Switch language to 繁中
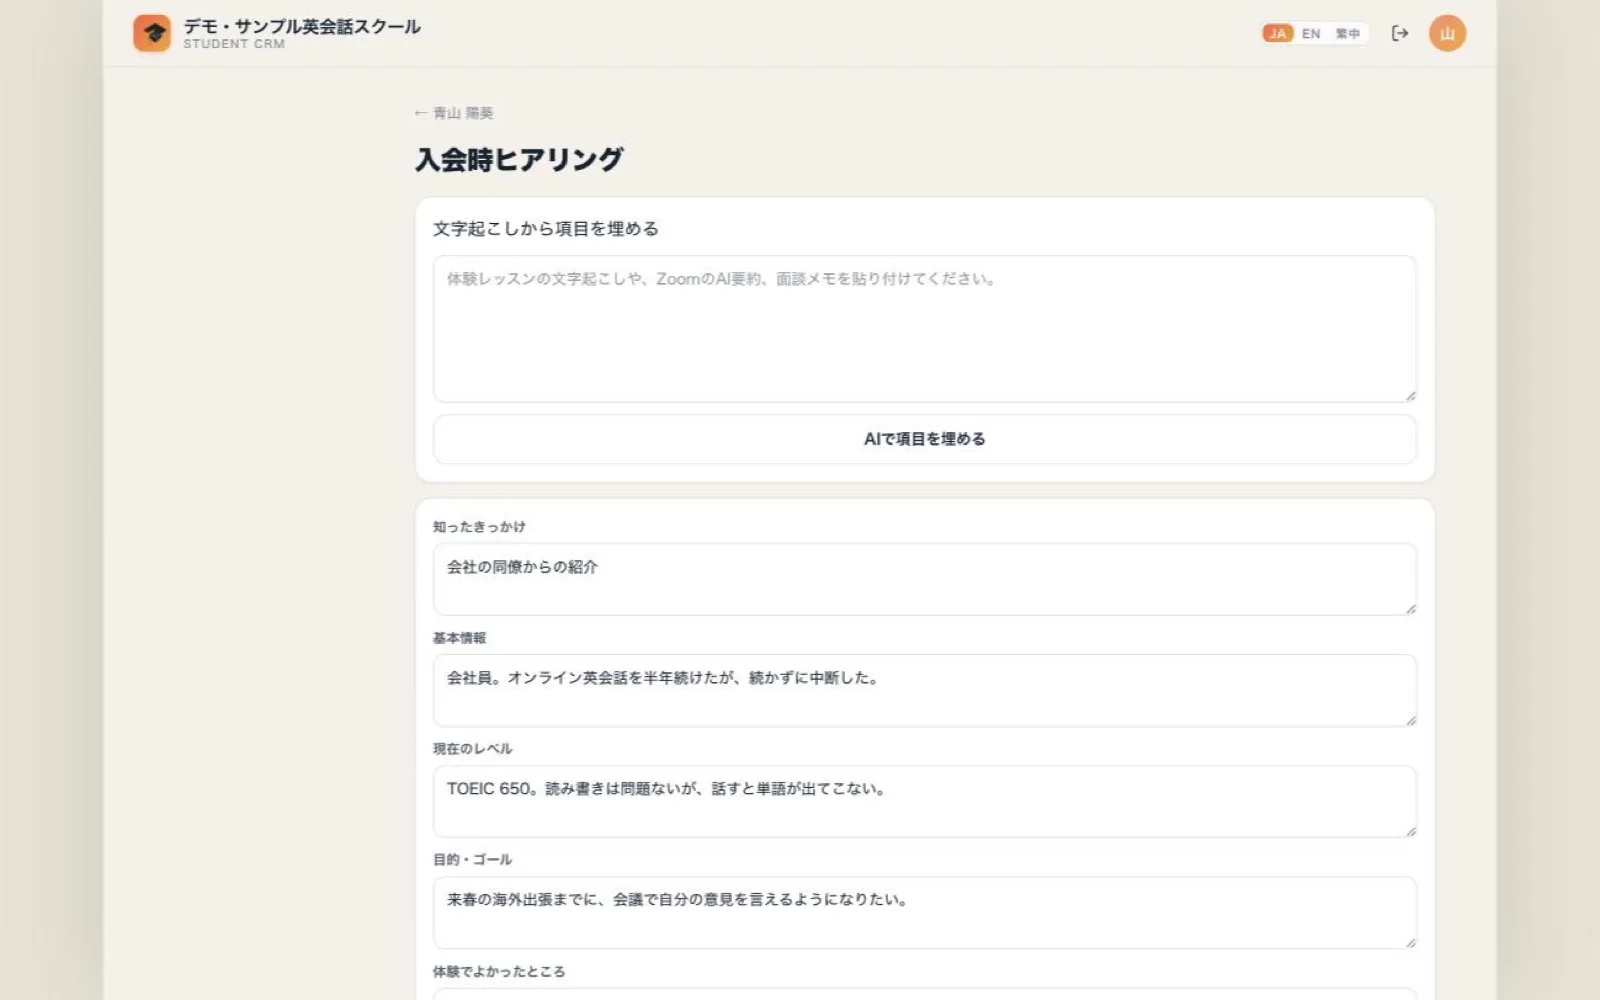The height and width of the screenshot is (1000, 1600). pos(1348,33)
